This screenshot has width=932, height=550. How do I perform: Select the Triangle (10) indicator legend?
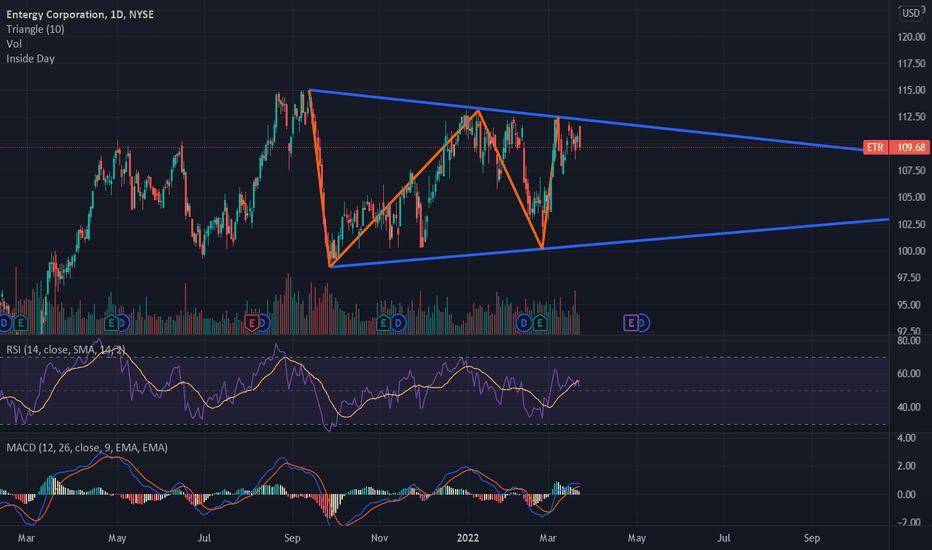[x=36, y=29]
